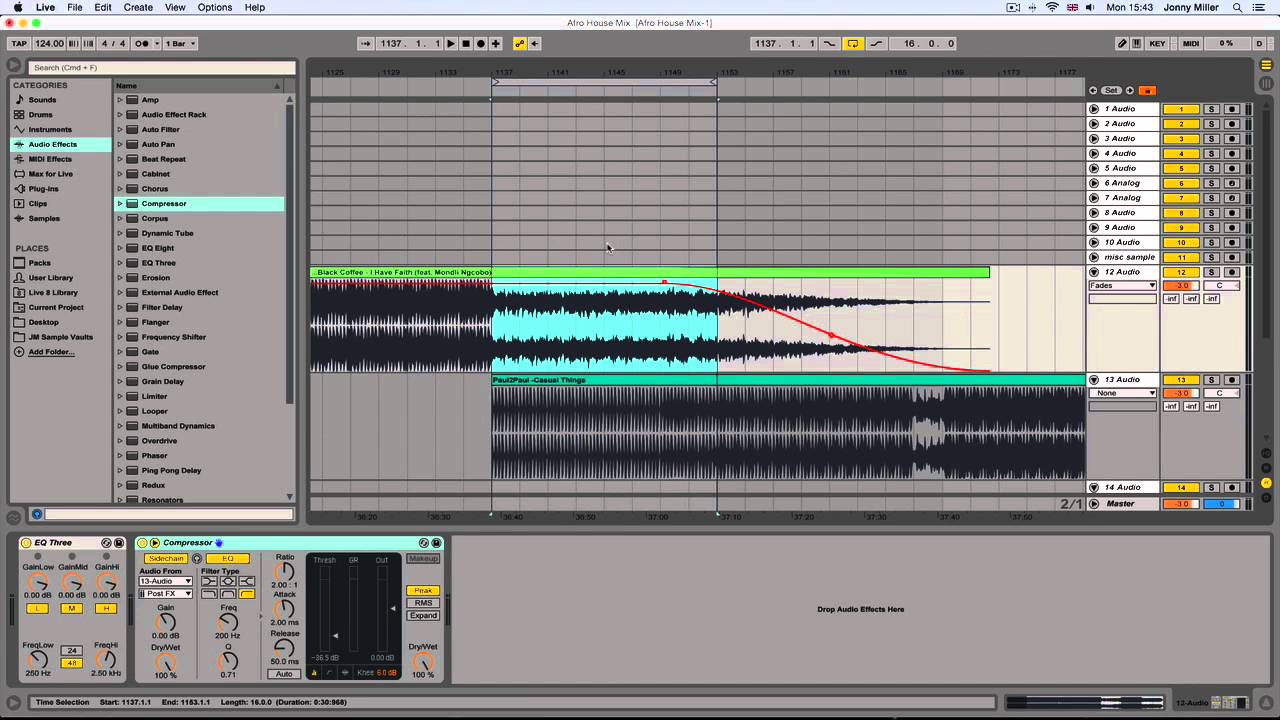Arm the global Record button
1280x720 pixels.
[x=481, y=43]
